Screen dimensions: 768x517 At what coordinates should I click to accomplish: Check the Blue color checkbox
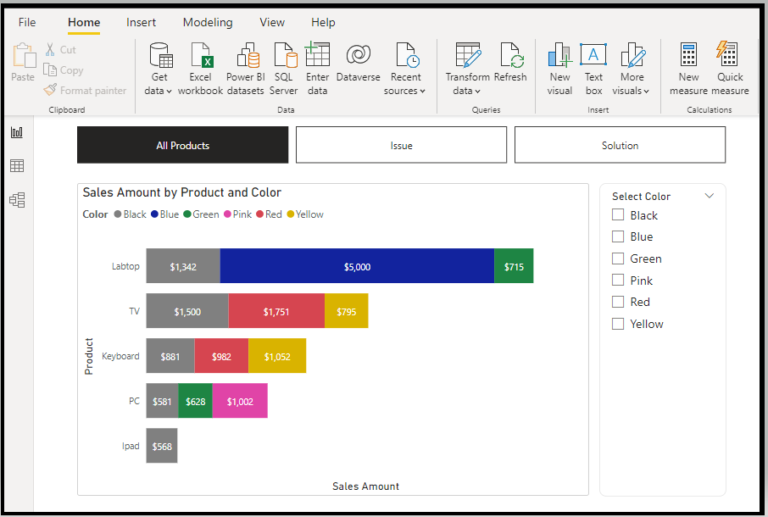point(618,236)
